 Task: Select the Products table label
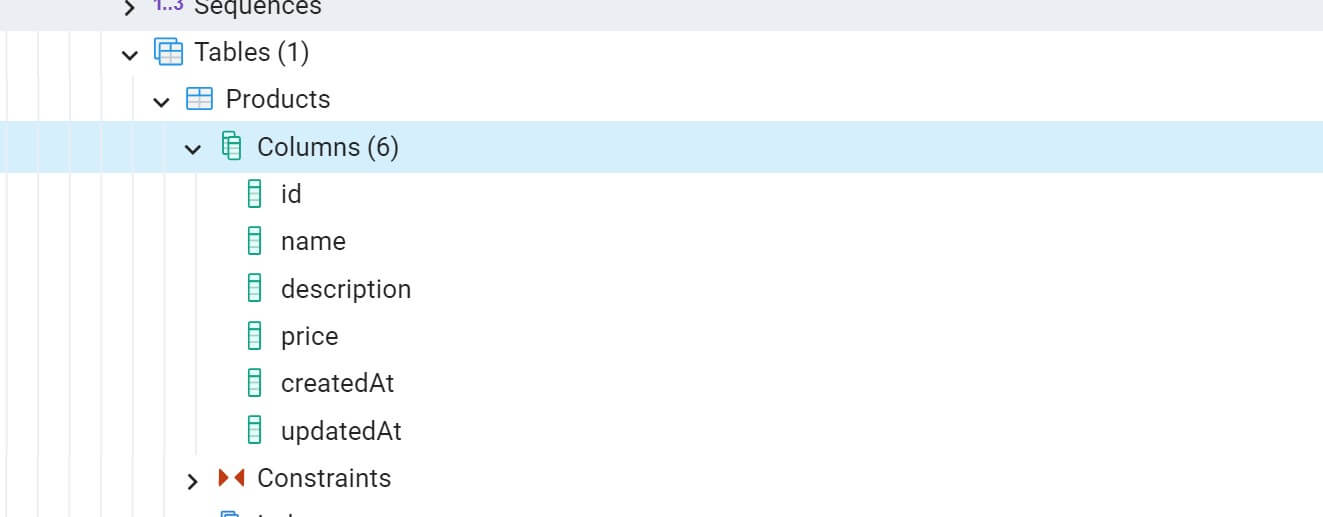tap(278, 99)
